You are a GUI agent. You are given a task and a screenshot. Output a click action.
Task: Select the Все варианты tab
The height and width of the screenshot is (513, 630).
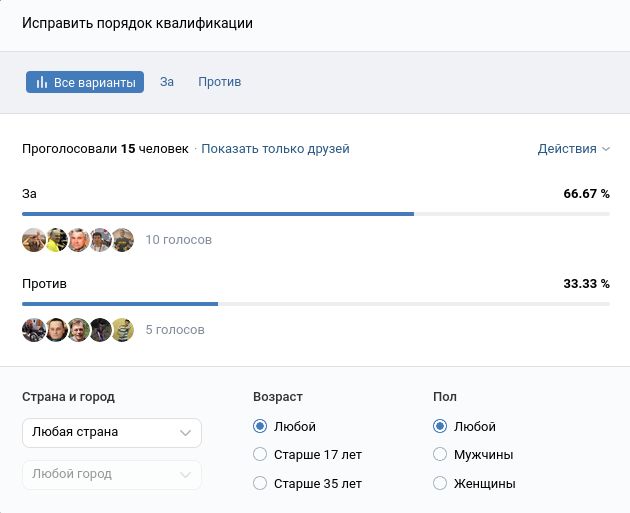[85, 82]
